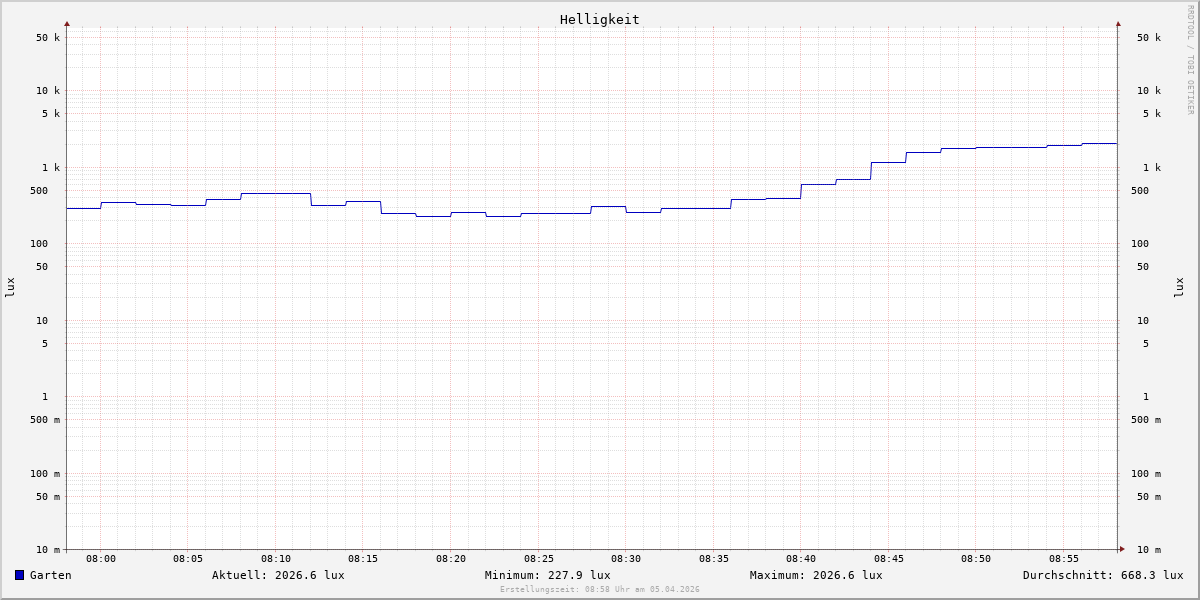Click the red arrow atop the right axis
The image size is (1200, 600).
click(x=1118, y=23)
